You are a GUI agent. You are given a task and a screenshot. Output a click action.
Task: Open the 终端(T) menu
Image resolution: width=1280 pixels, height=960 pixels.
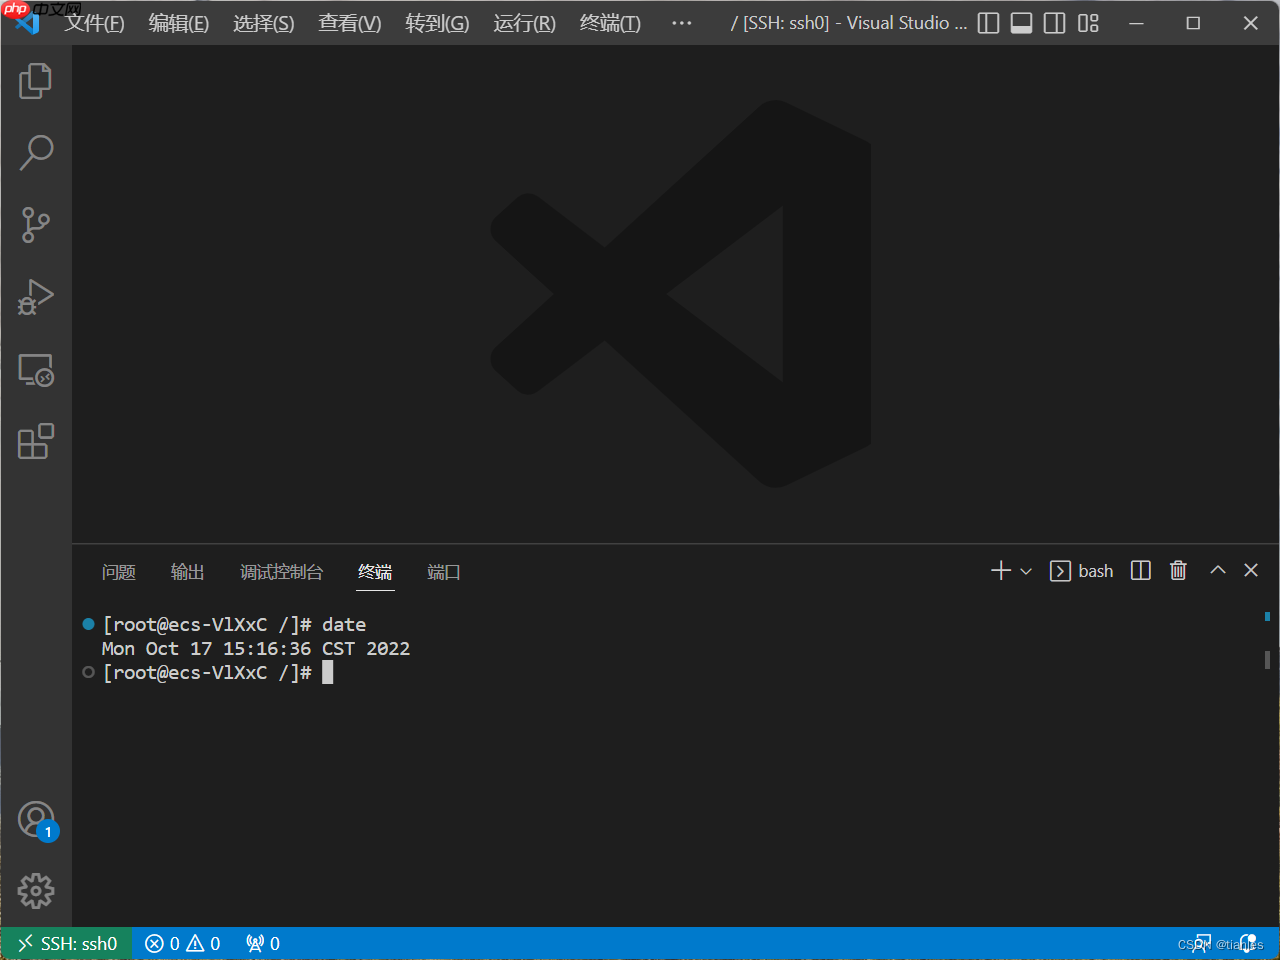(x=609, y=22)
